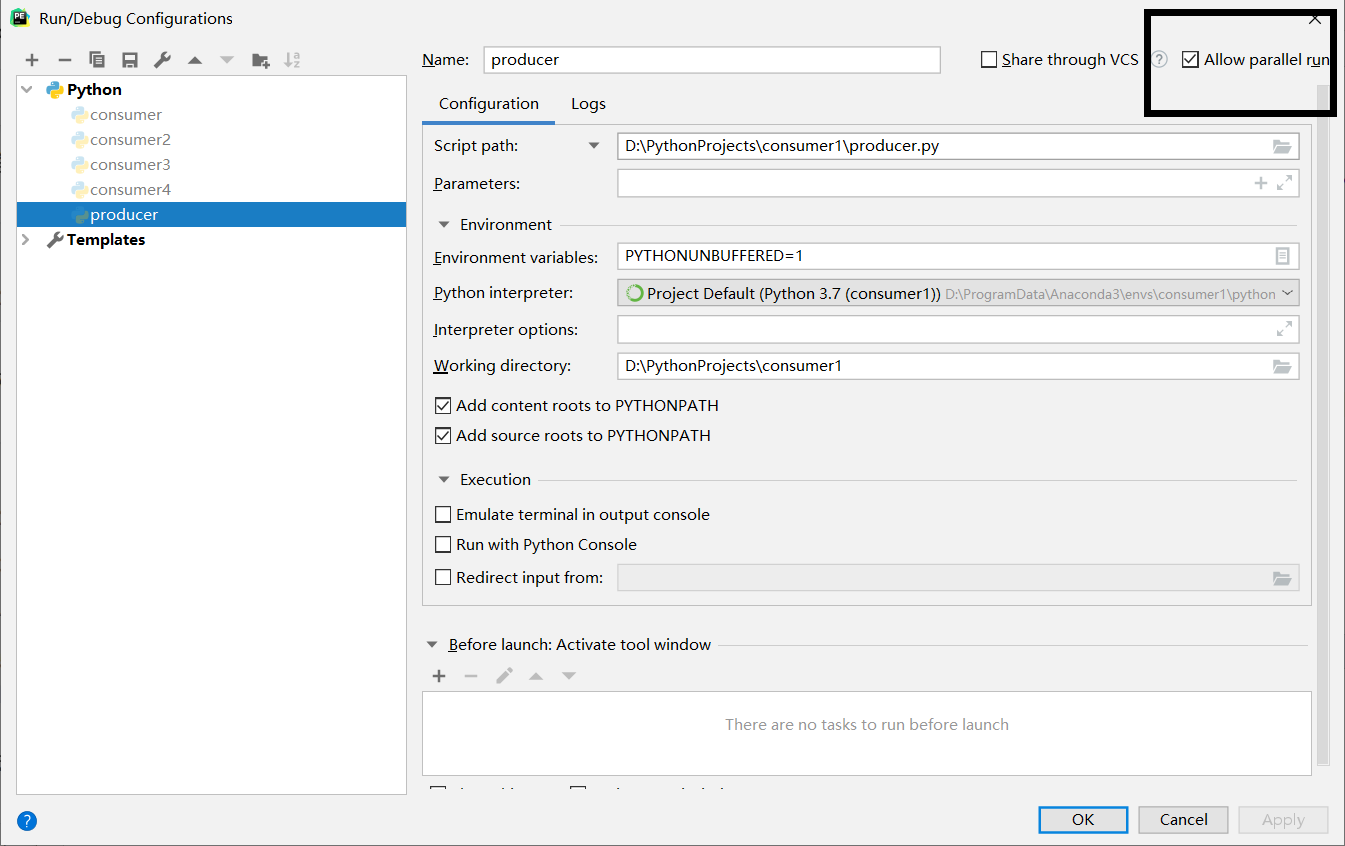The image size is (1345, 846).
Task: Switch to the Logs tab
Action: tap(588, 103)
